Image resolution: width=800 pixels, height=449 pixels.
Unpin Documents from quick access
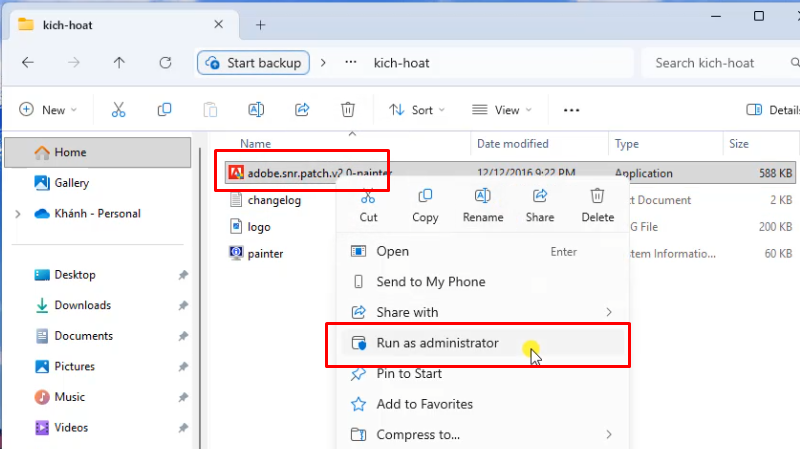pyautogui.click(x=183, y=336)
